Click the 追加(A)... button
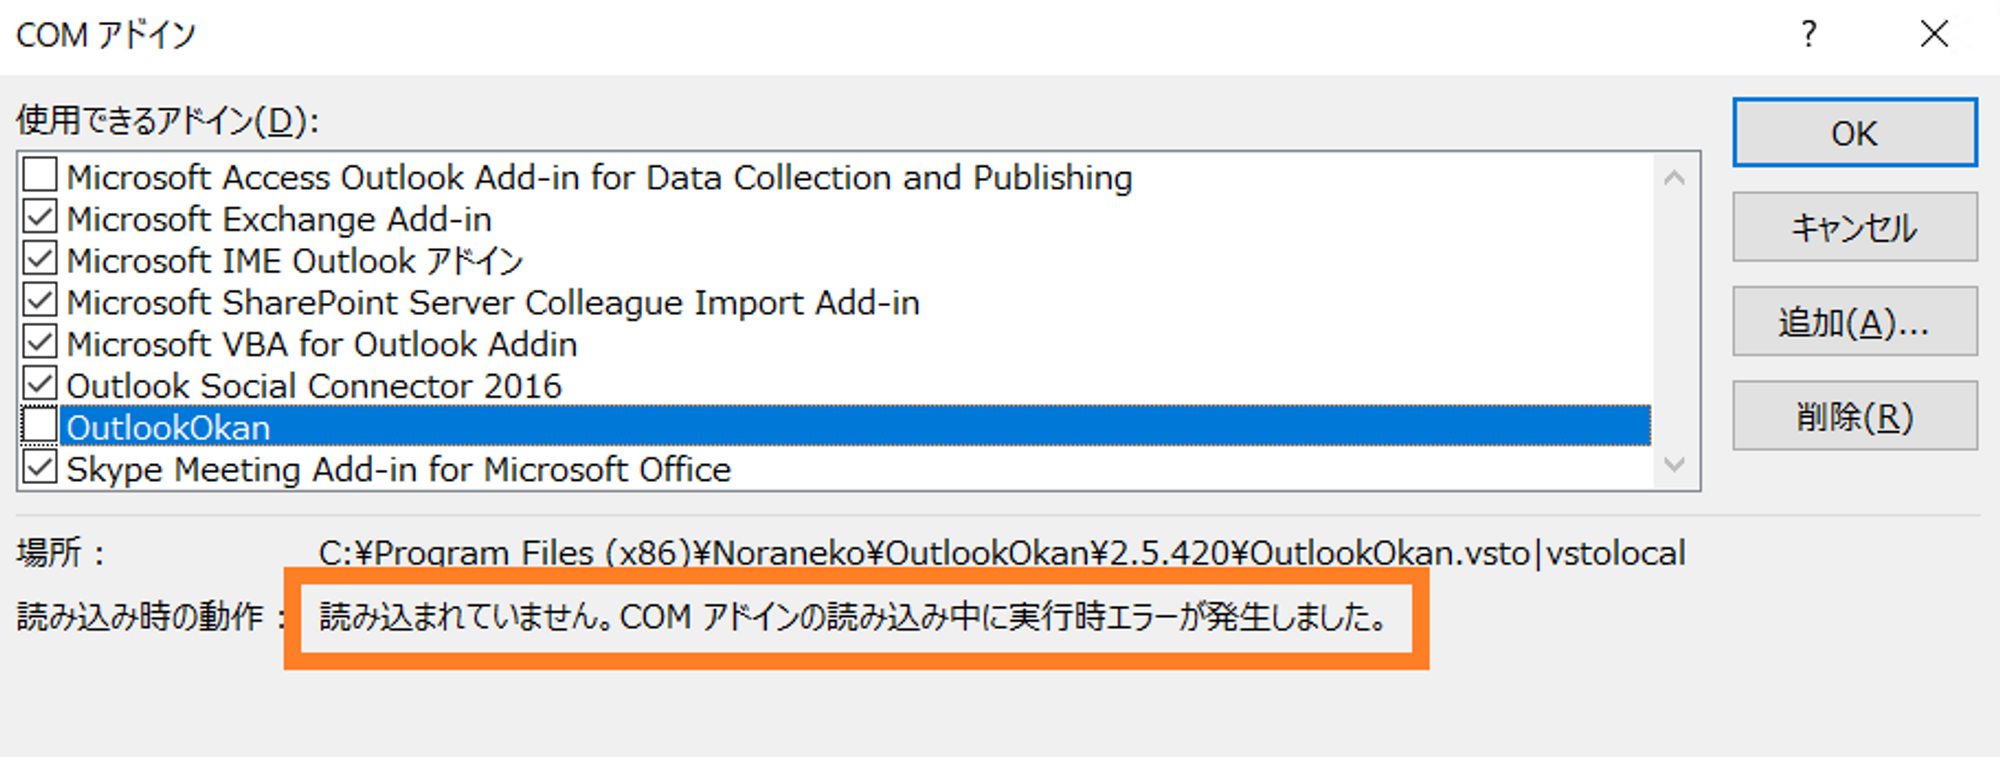 (x=1855, y=321)
